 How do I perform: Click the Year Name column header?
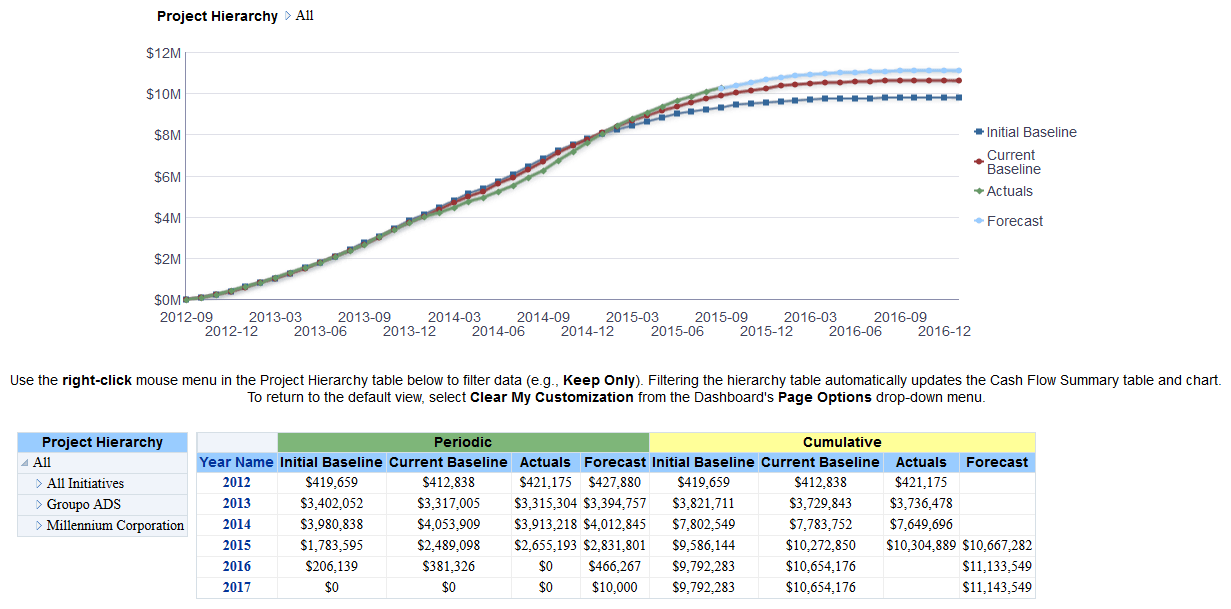(237, 461)
